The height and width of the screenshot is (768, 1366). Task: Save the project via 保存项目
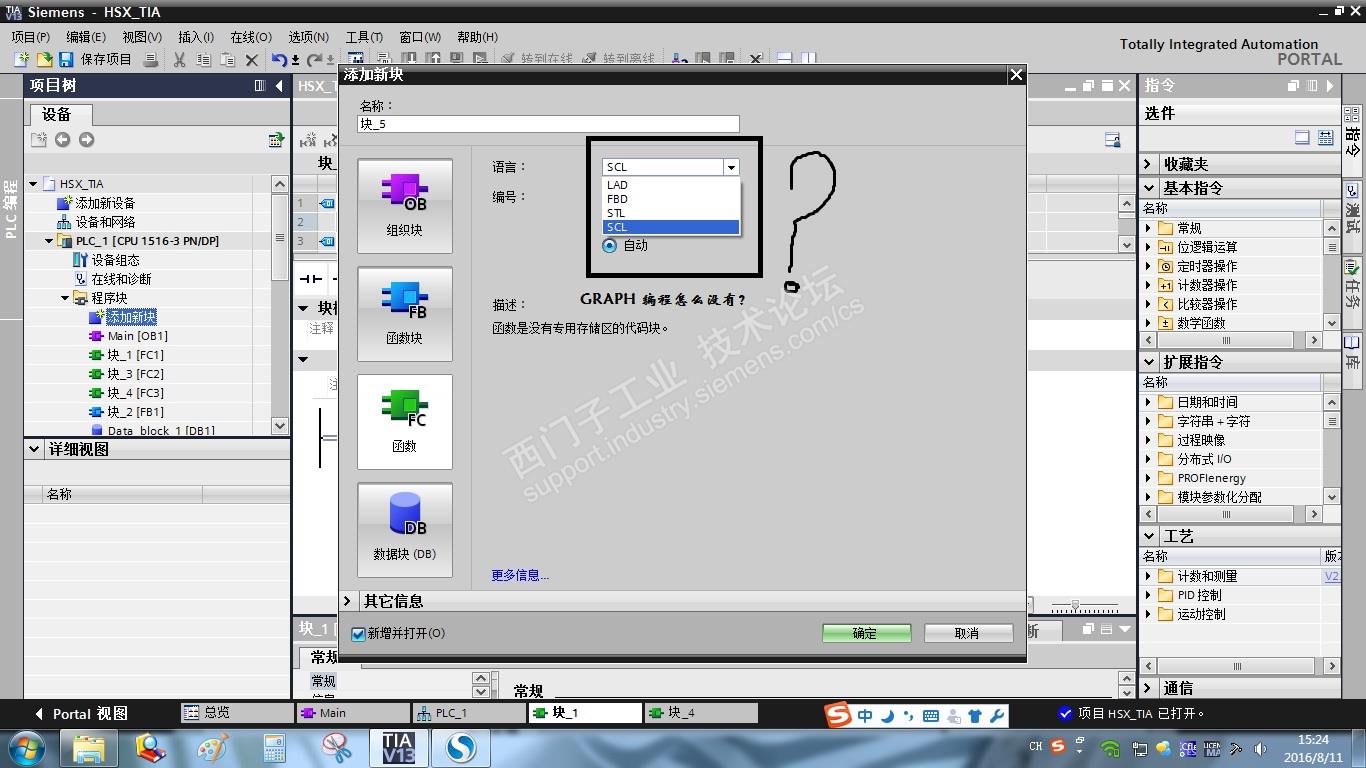96,60
